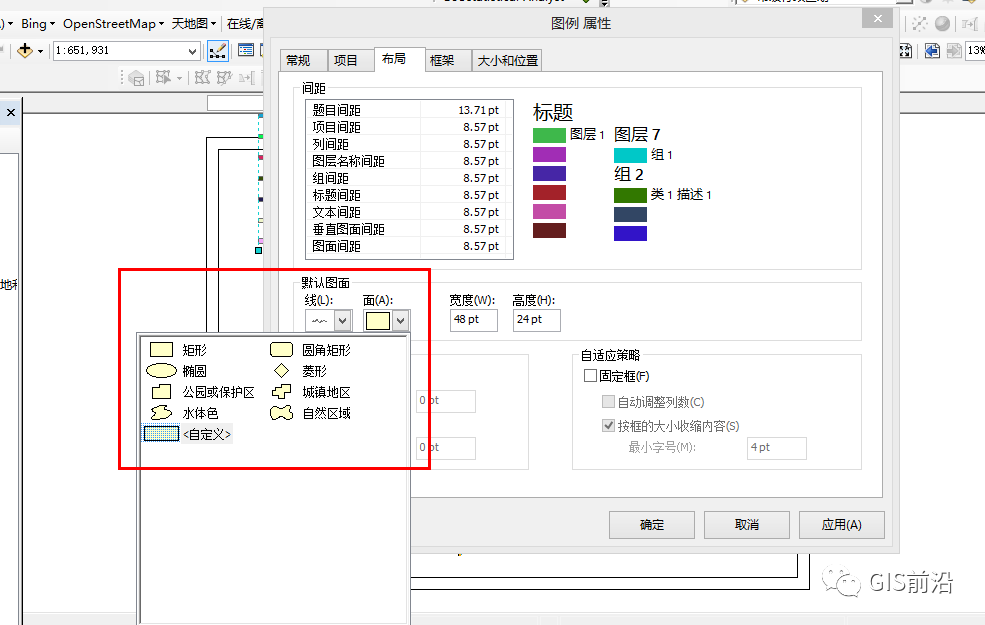The width and height of the screenshot is (985, 625).
Task: Select the 组间距 row
Action: click(x=409, y=178)
